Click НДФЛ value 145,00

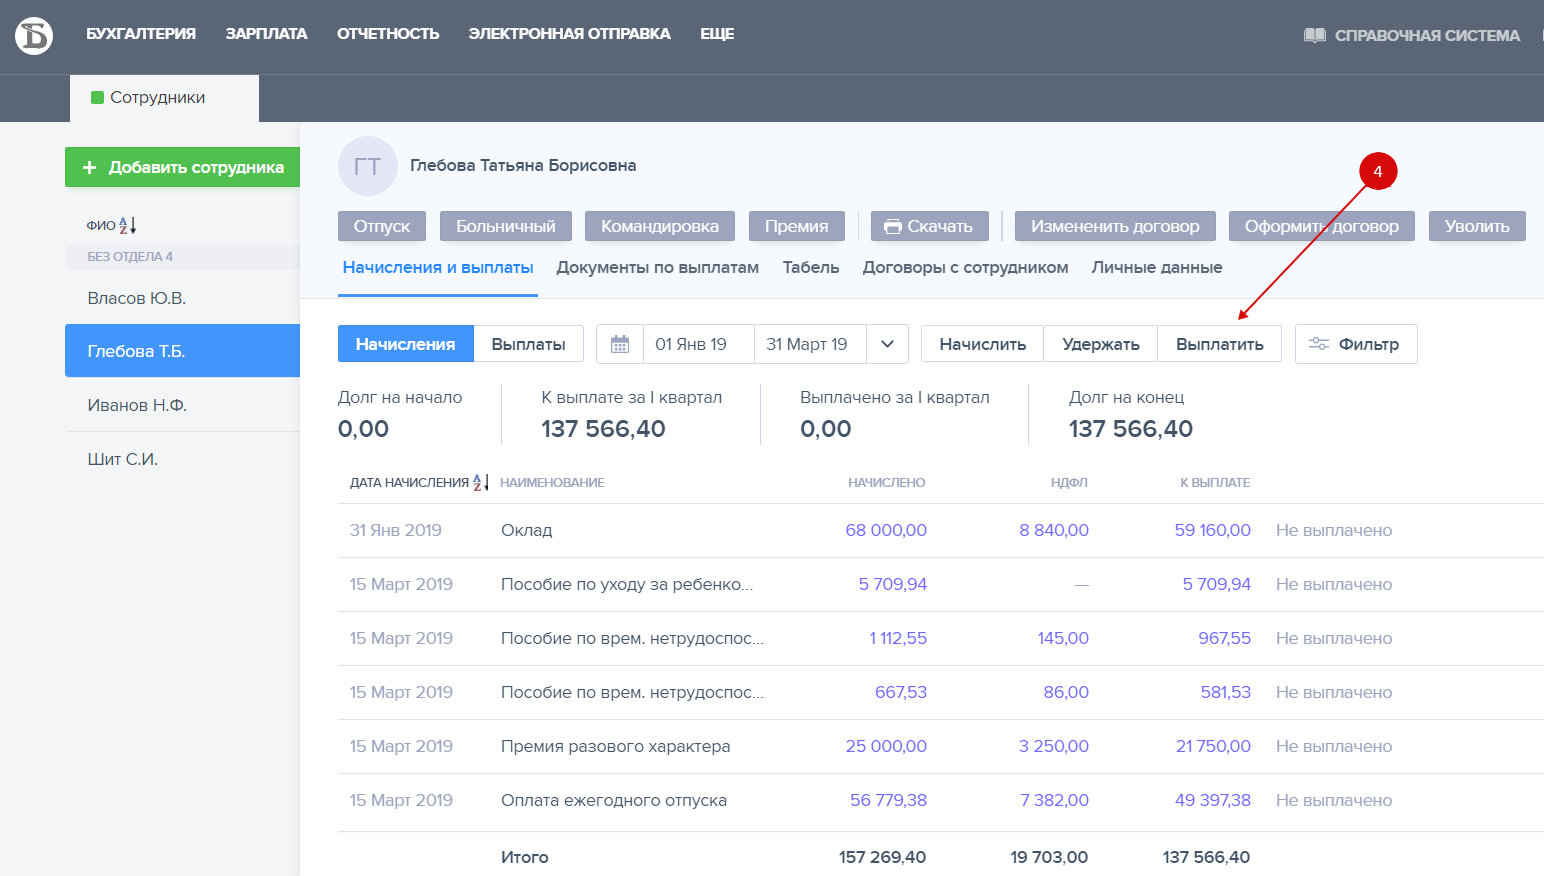tap(1063, 638)
